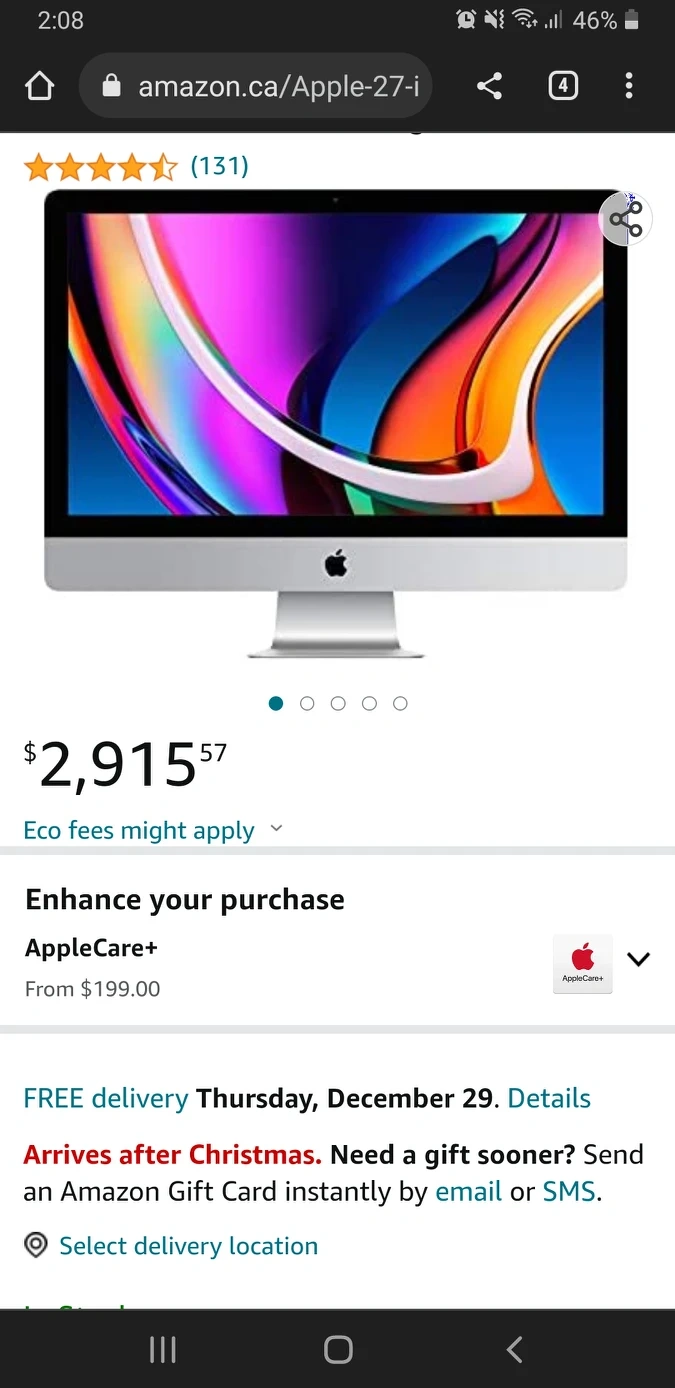Image resolution: width=675 pixels, height=1388 pixels.
Task: Tap the Android home navigation button
Action: click(x=338, y=1350)
